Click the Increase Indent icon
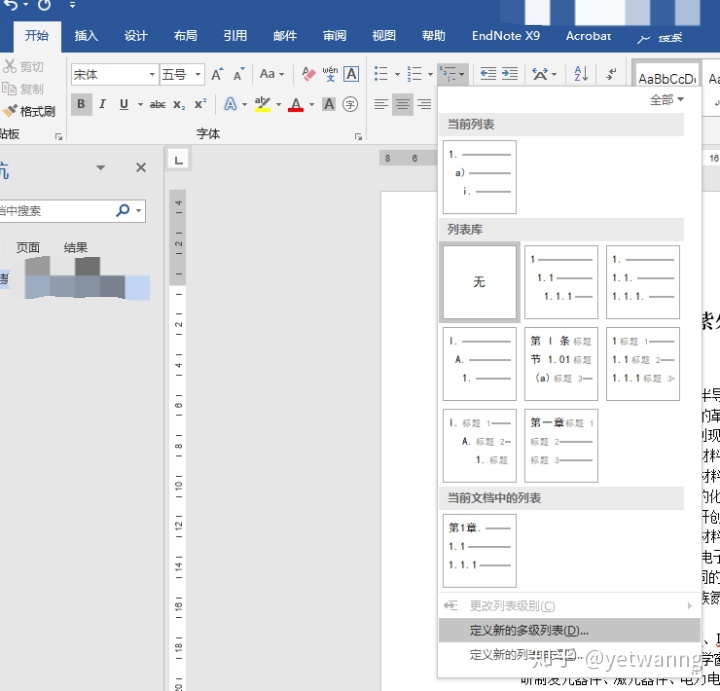The image size is (720, 691). 510,73
